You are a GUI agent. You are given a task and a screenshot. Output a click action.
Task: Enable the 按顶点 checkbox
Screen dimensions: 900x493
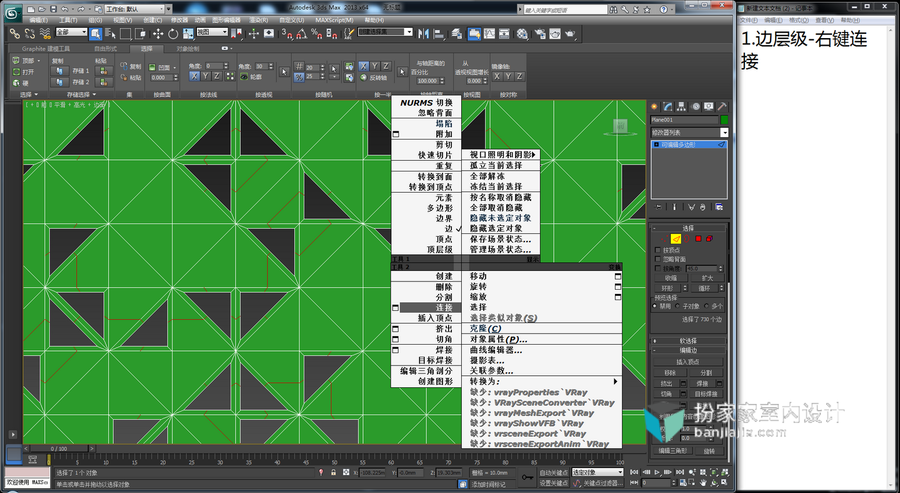click(658, 250)
